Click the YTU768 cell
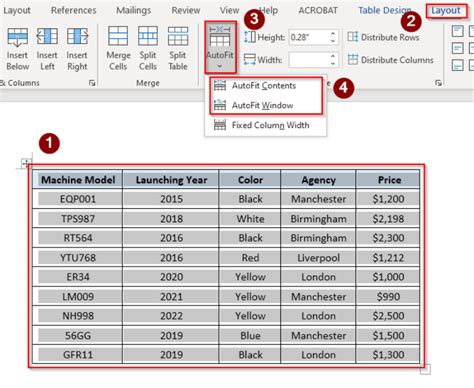The height and width of the screenshot is (388, 474). (78, 257)
